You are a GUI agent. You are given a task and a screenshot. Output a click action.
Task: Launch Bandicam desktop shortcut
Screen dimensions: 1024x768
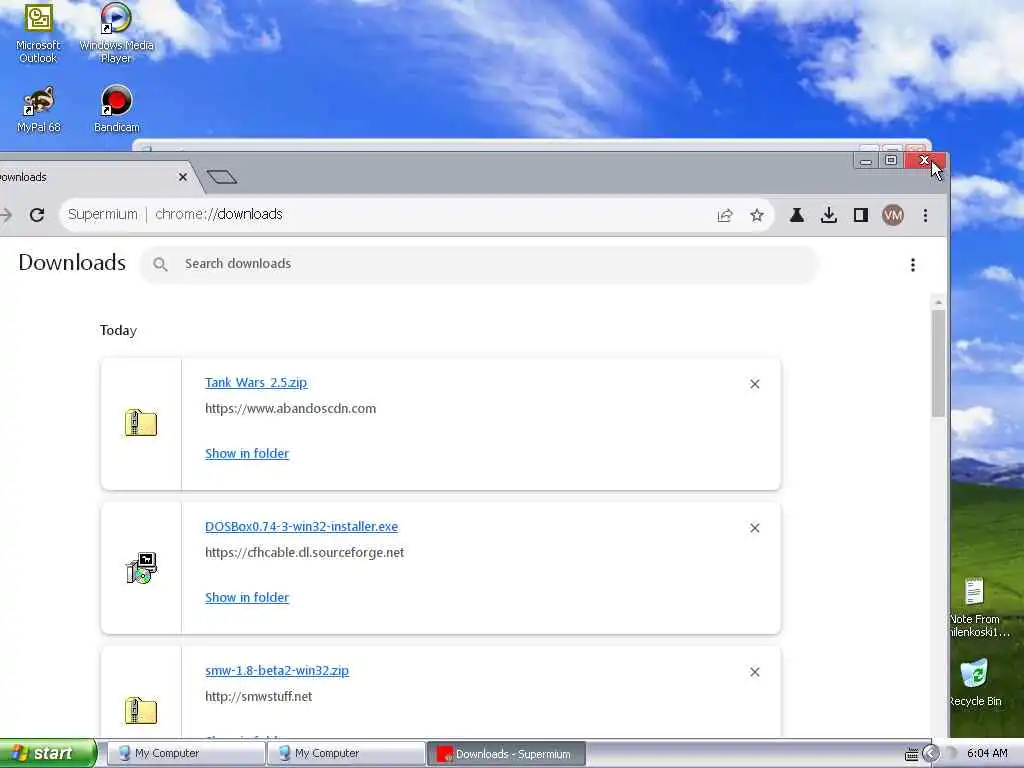click(116, 110)
